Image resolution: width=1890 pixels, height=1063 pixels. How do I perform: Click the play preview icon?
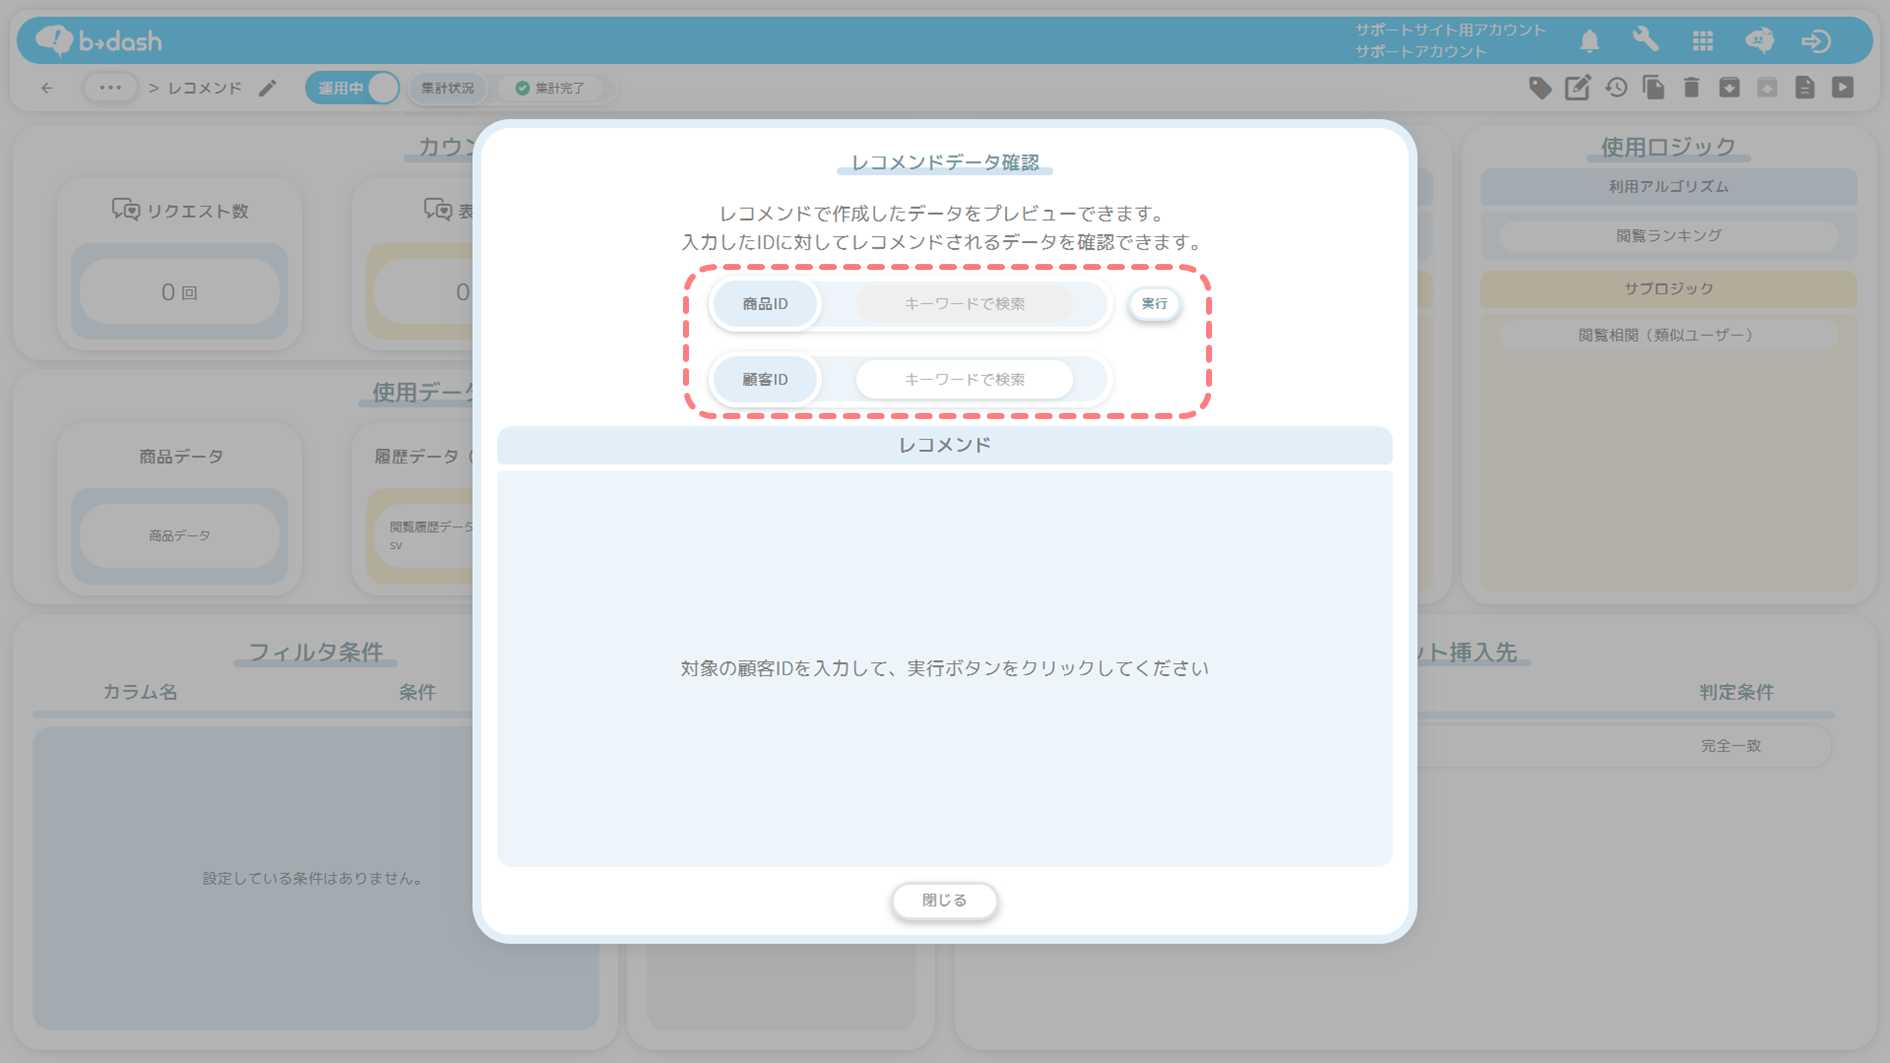click(x=1843, y=88)
